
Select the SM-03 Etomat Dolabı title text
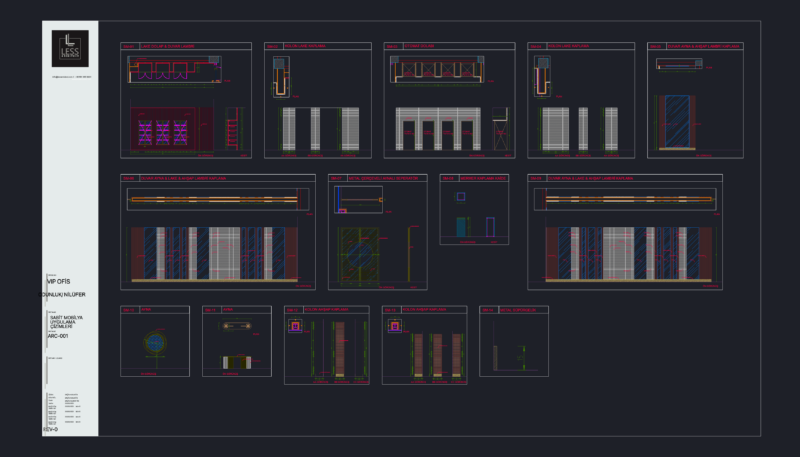419,46
